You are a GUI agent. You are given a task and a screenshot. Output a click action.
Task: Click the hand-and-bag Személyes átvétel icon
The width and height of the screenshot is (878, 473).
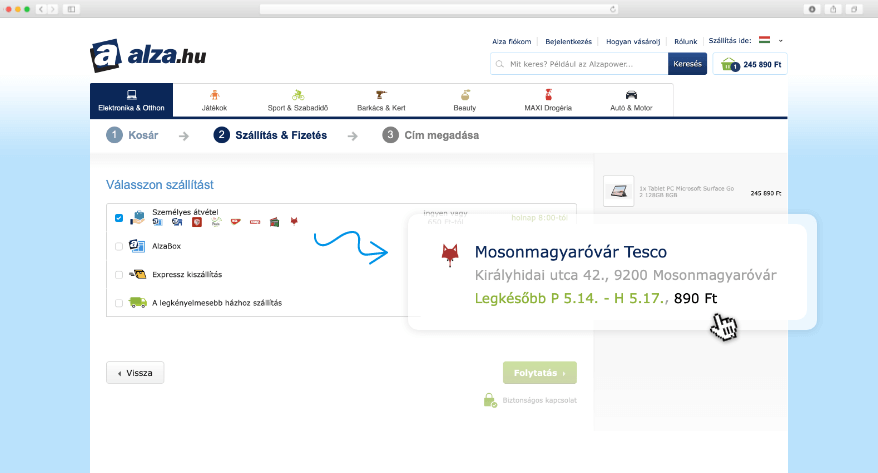tap(137, 217)
